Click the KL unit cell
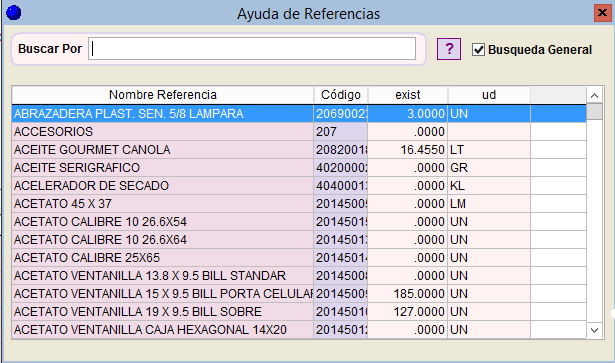The width and height of the screenshot is (615, 363). click(489, 186)
